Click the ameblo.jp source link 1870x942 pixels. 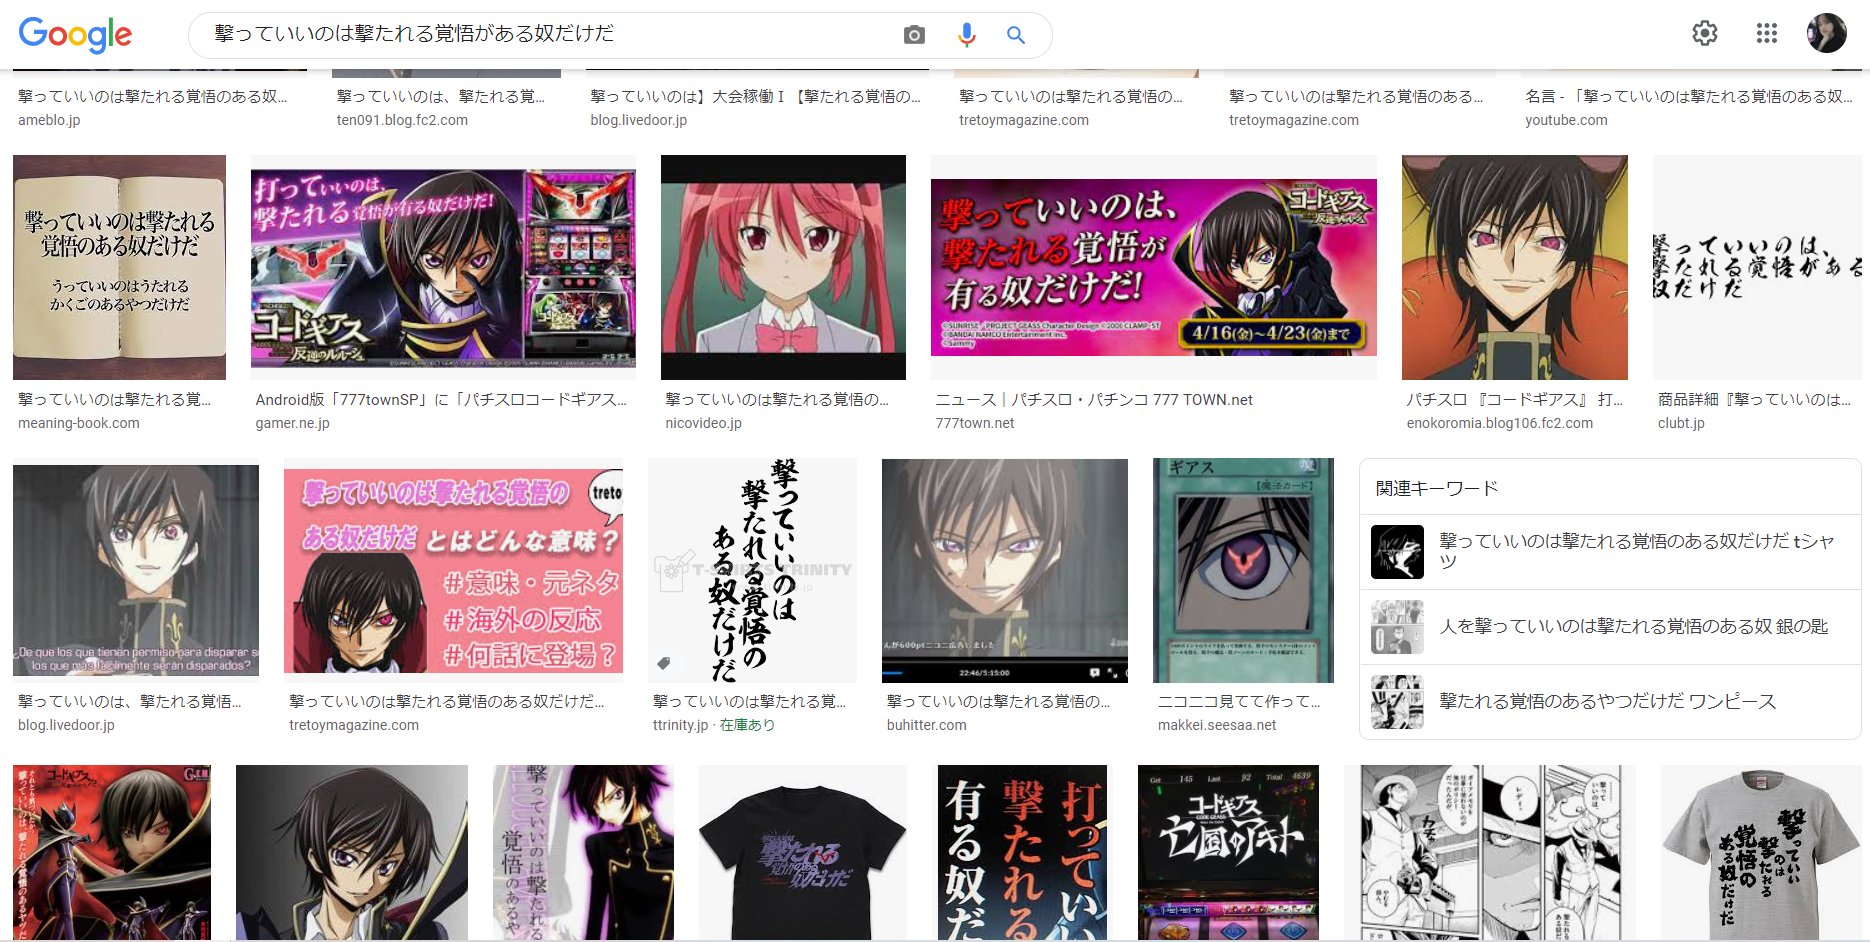49,120
